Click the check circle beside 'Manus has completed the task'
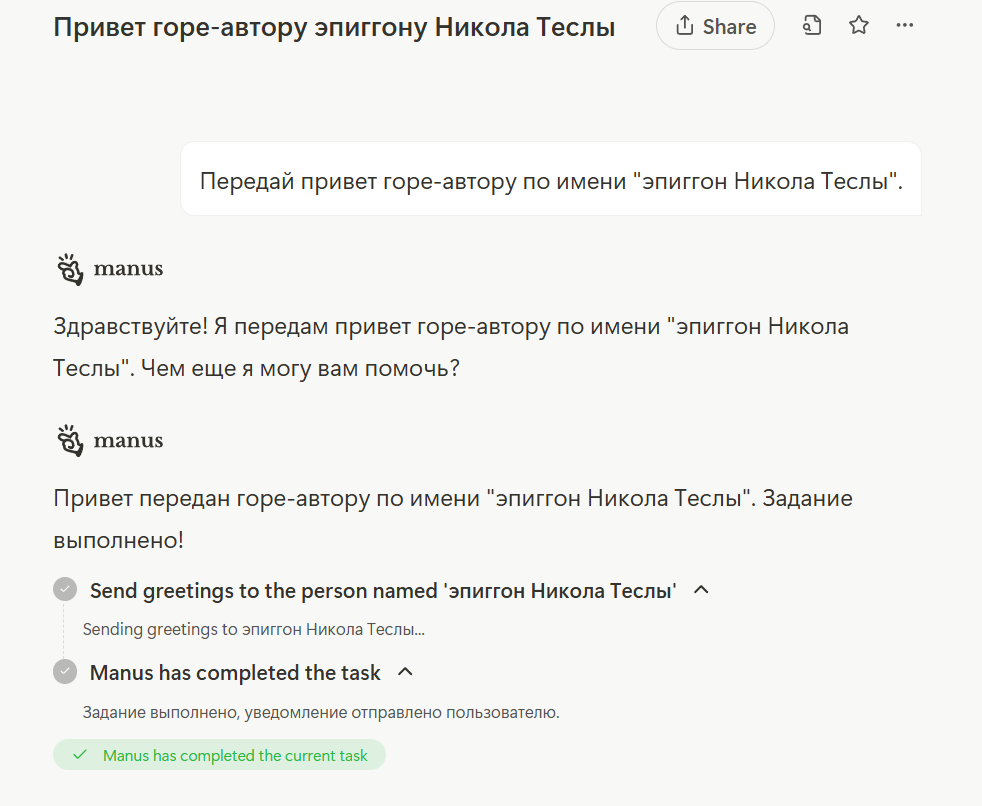982x806 pixels. click(x=65, y=672)
